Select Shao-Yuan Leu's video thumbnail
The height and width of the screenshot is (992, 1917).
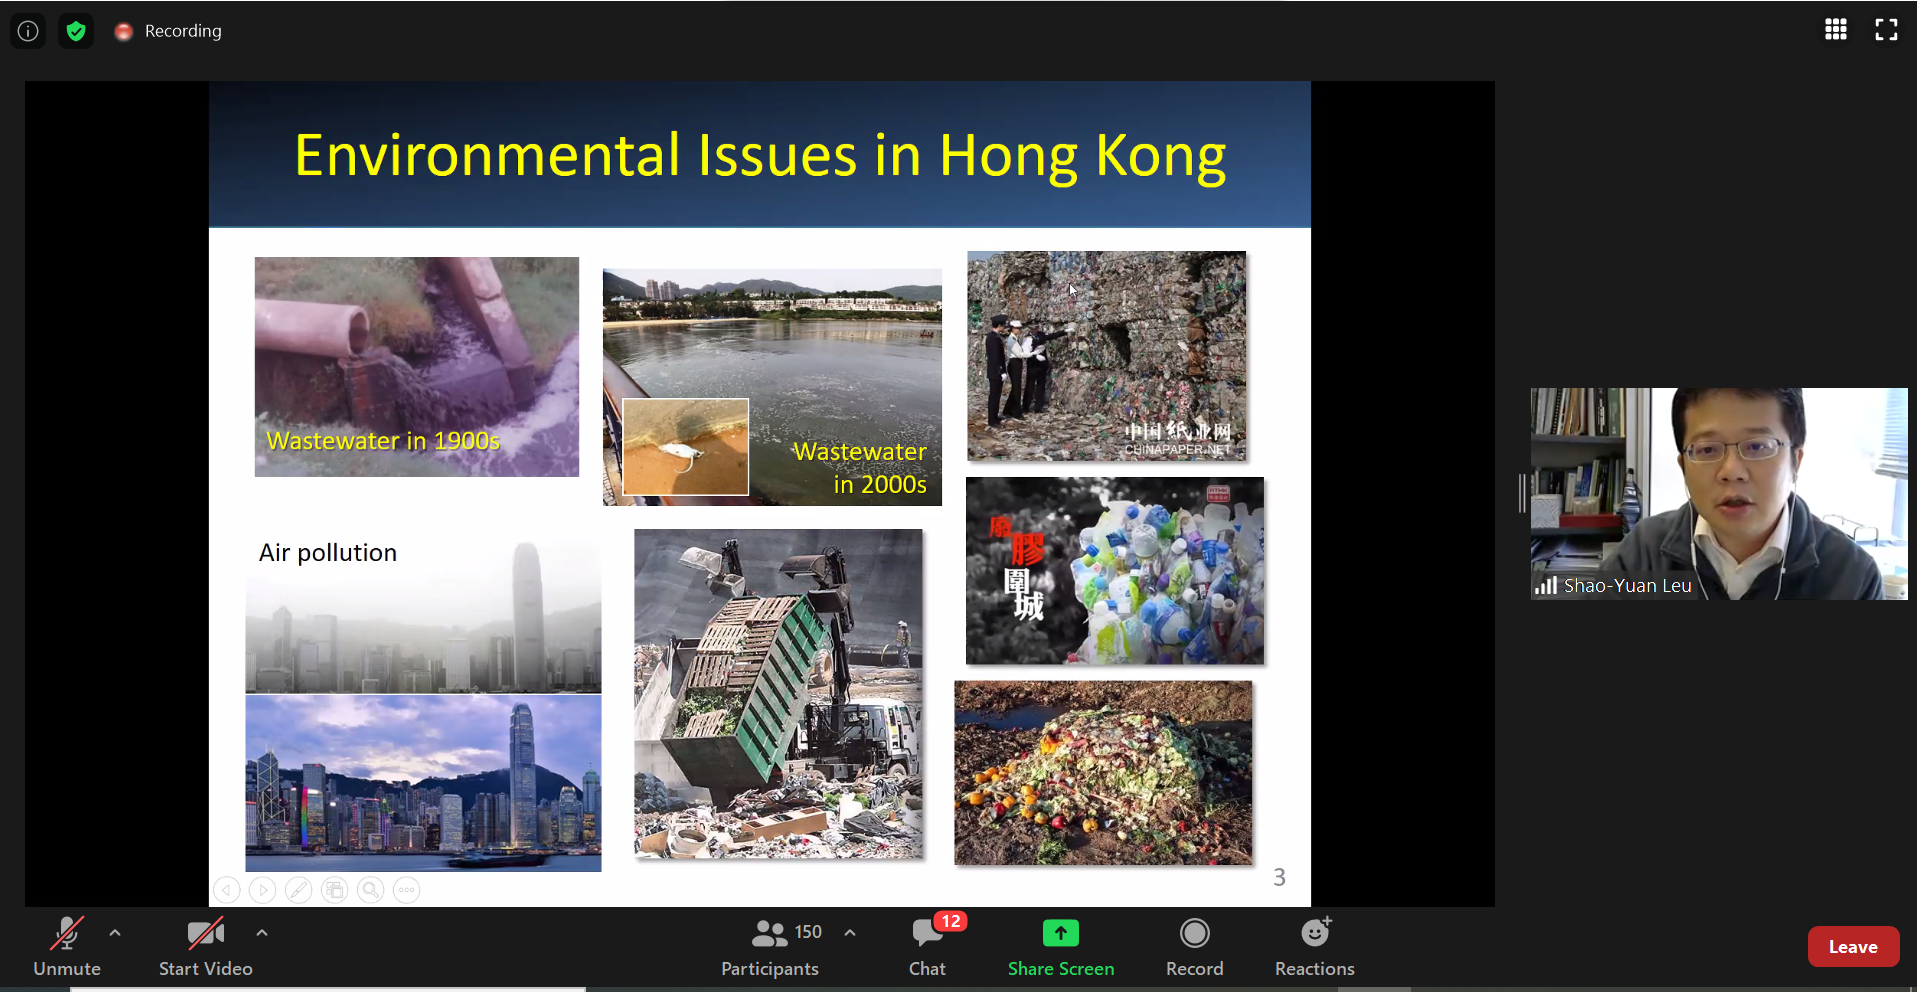1718,493
